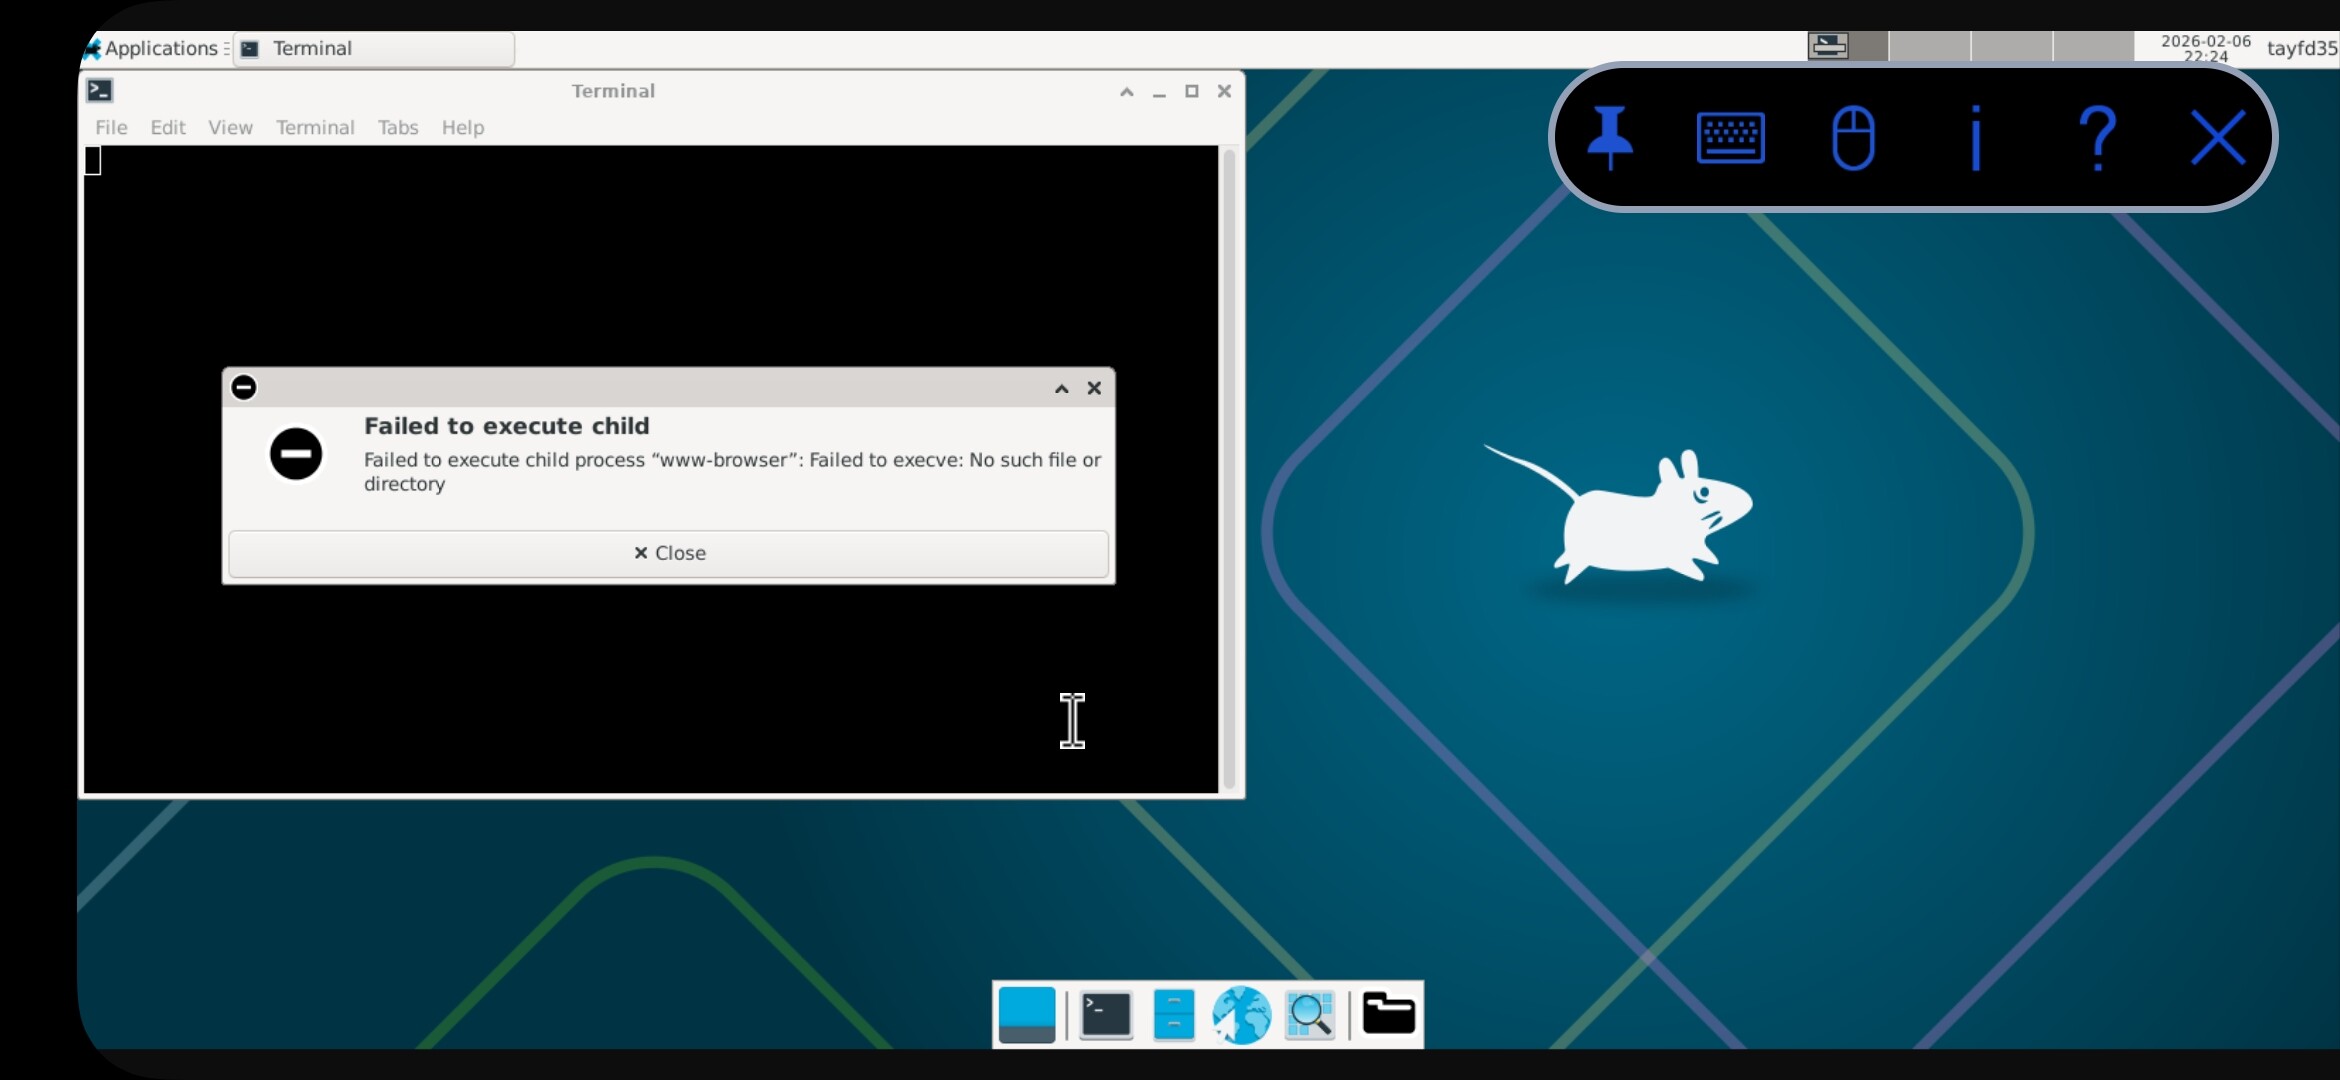Screen dimensions: 2340x1080
Task: Close the overlay toolbar with X icon
Action: 2218,137
